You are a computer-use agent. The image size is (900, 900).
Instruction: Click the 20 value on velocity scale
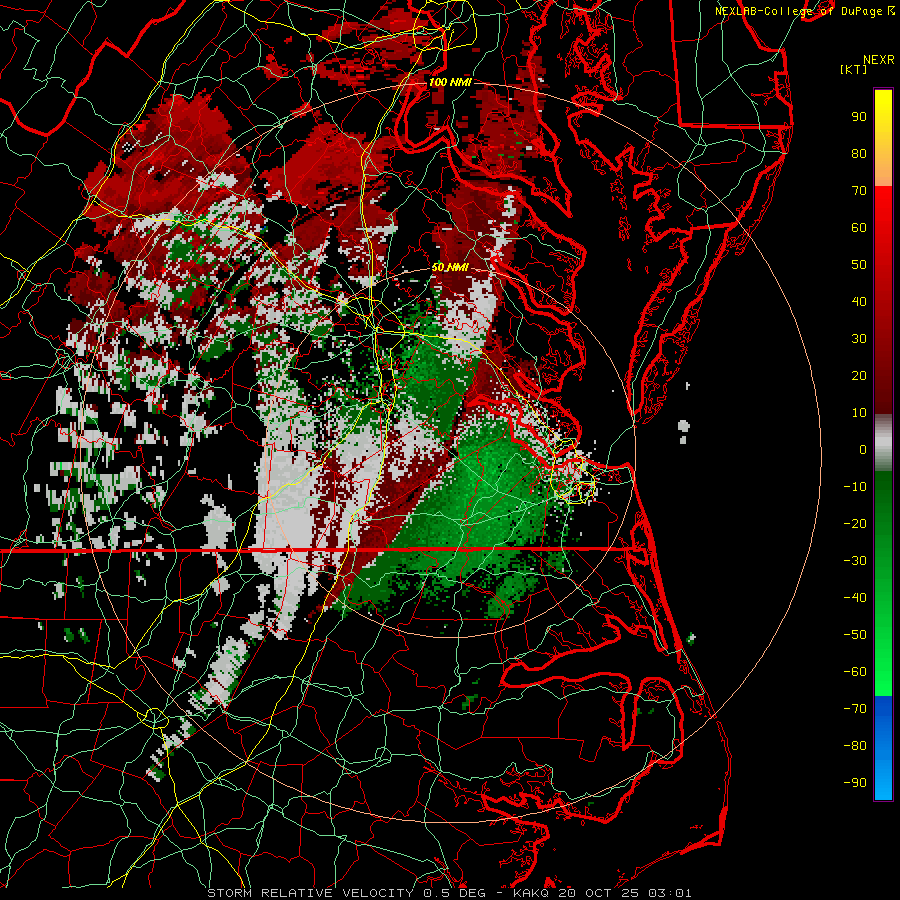click(859, 375)
